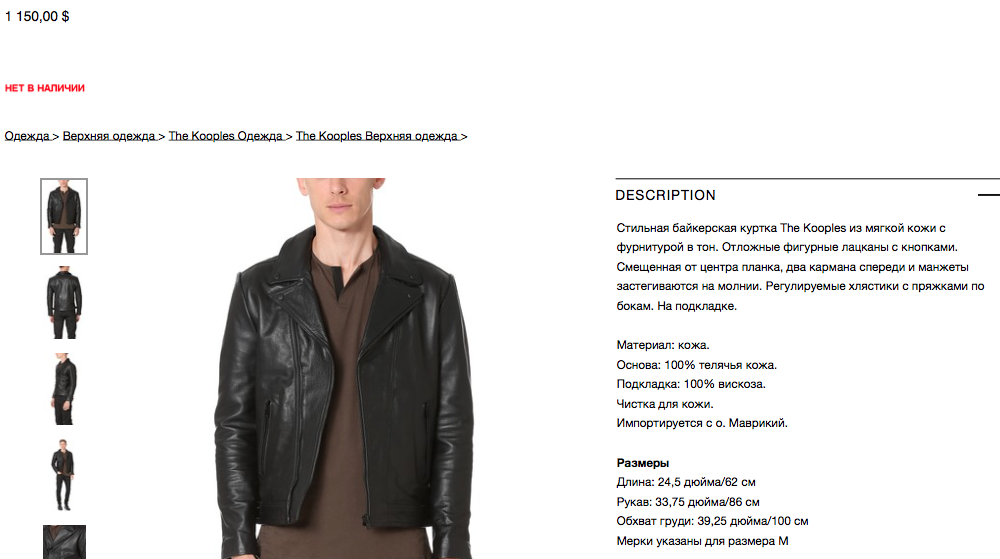
Task: Open the Одежда breadcrumb link
Action: 27,136
